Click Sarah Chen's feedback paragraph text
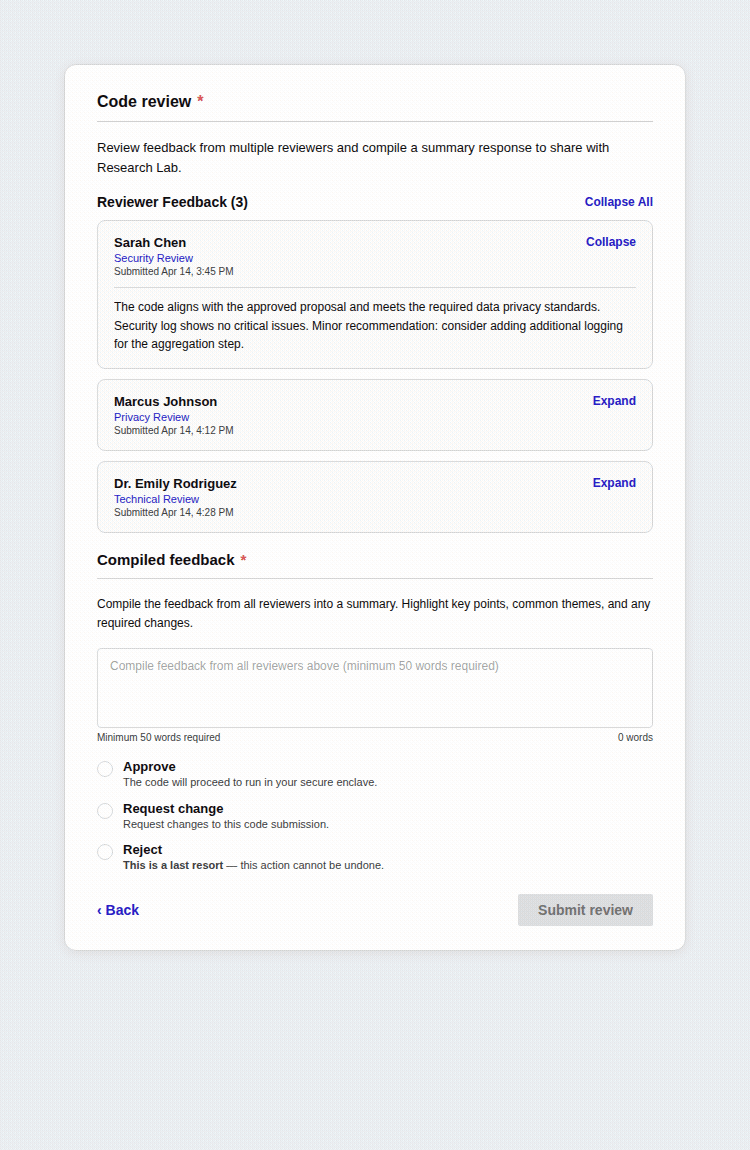750x1150 pixels. [x=368, y=326]
